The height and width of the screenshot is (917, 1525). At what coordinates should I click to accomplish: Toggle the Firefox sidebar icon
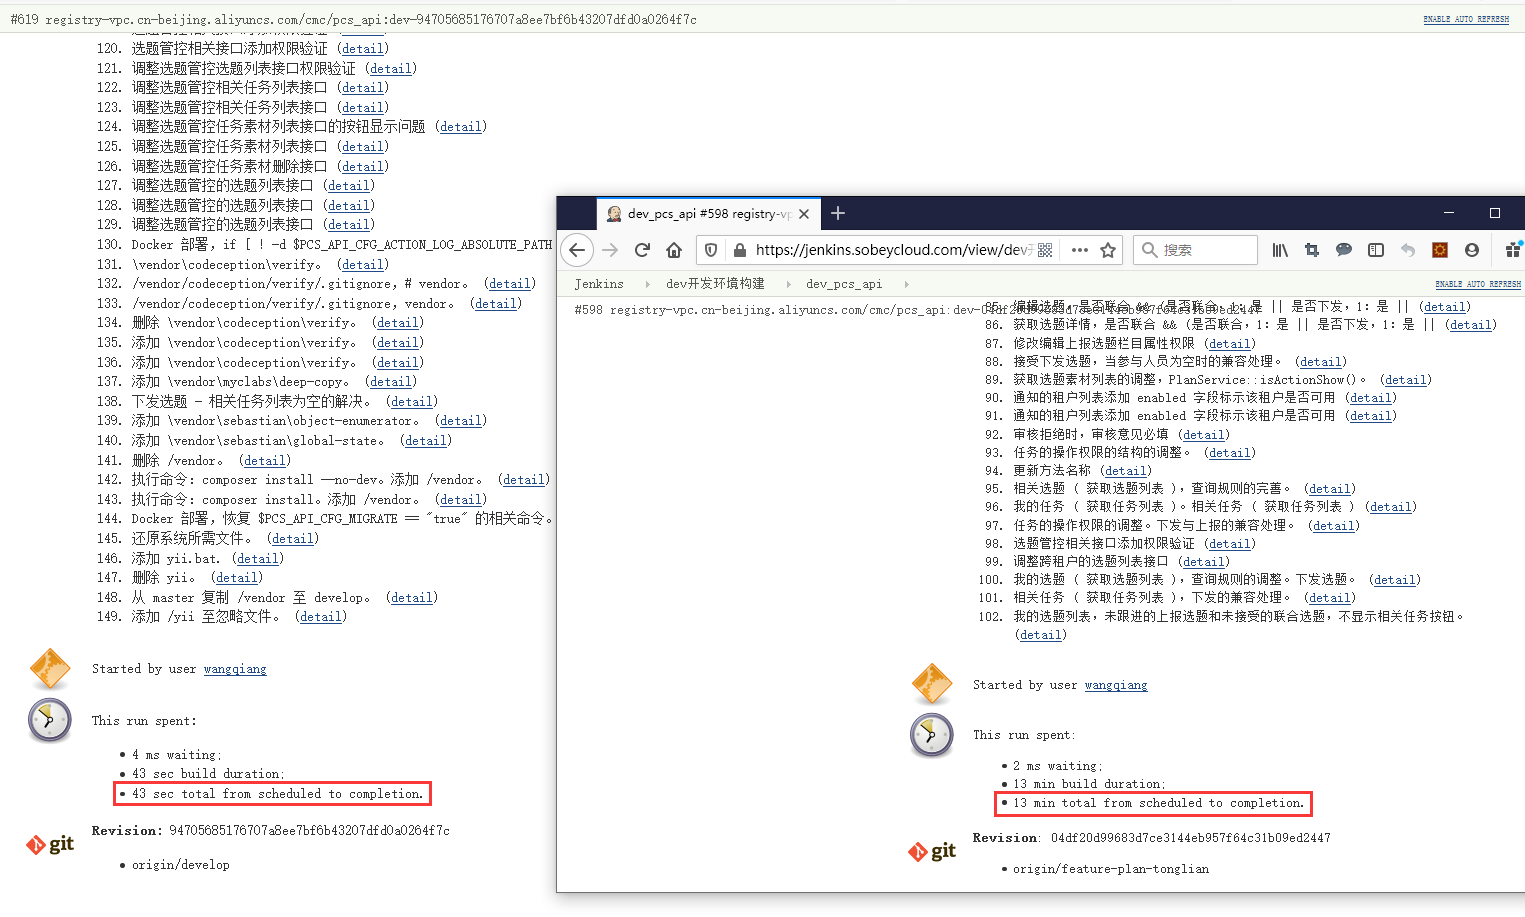pos(1376,250)
